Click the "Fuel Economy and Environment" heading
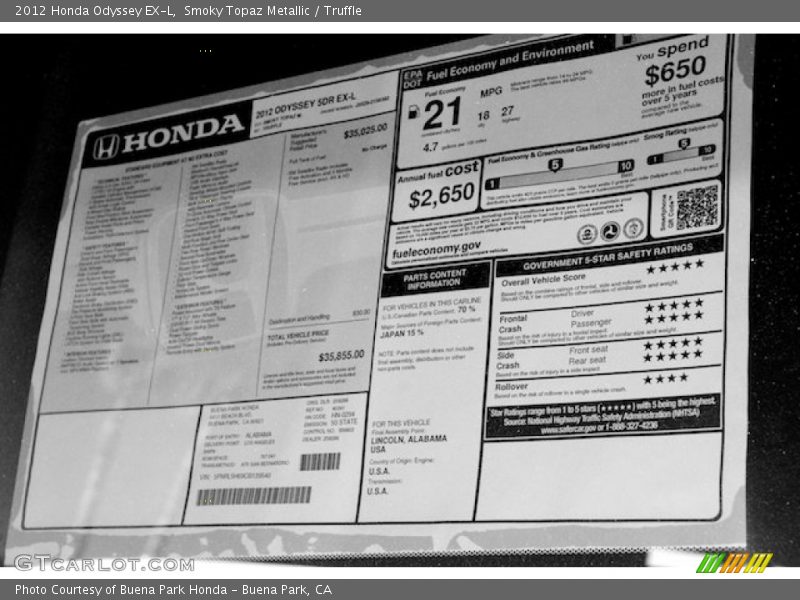Viewport: 800px width, 600px height. pos(510,61)
